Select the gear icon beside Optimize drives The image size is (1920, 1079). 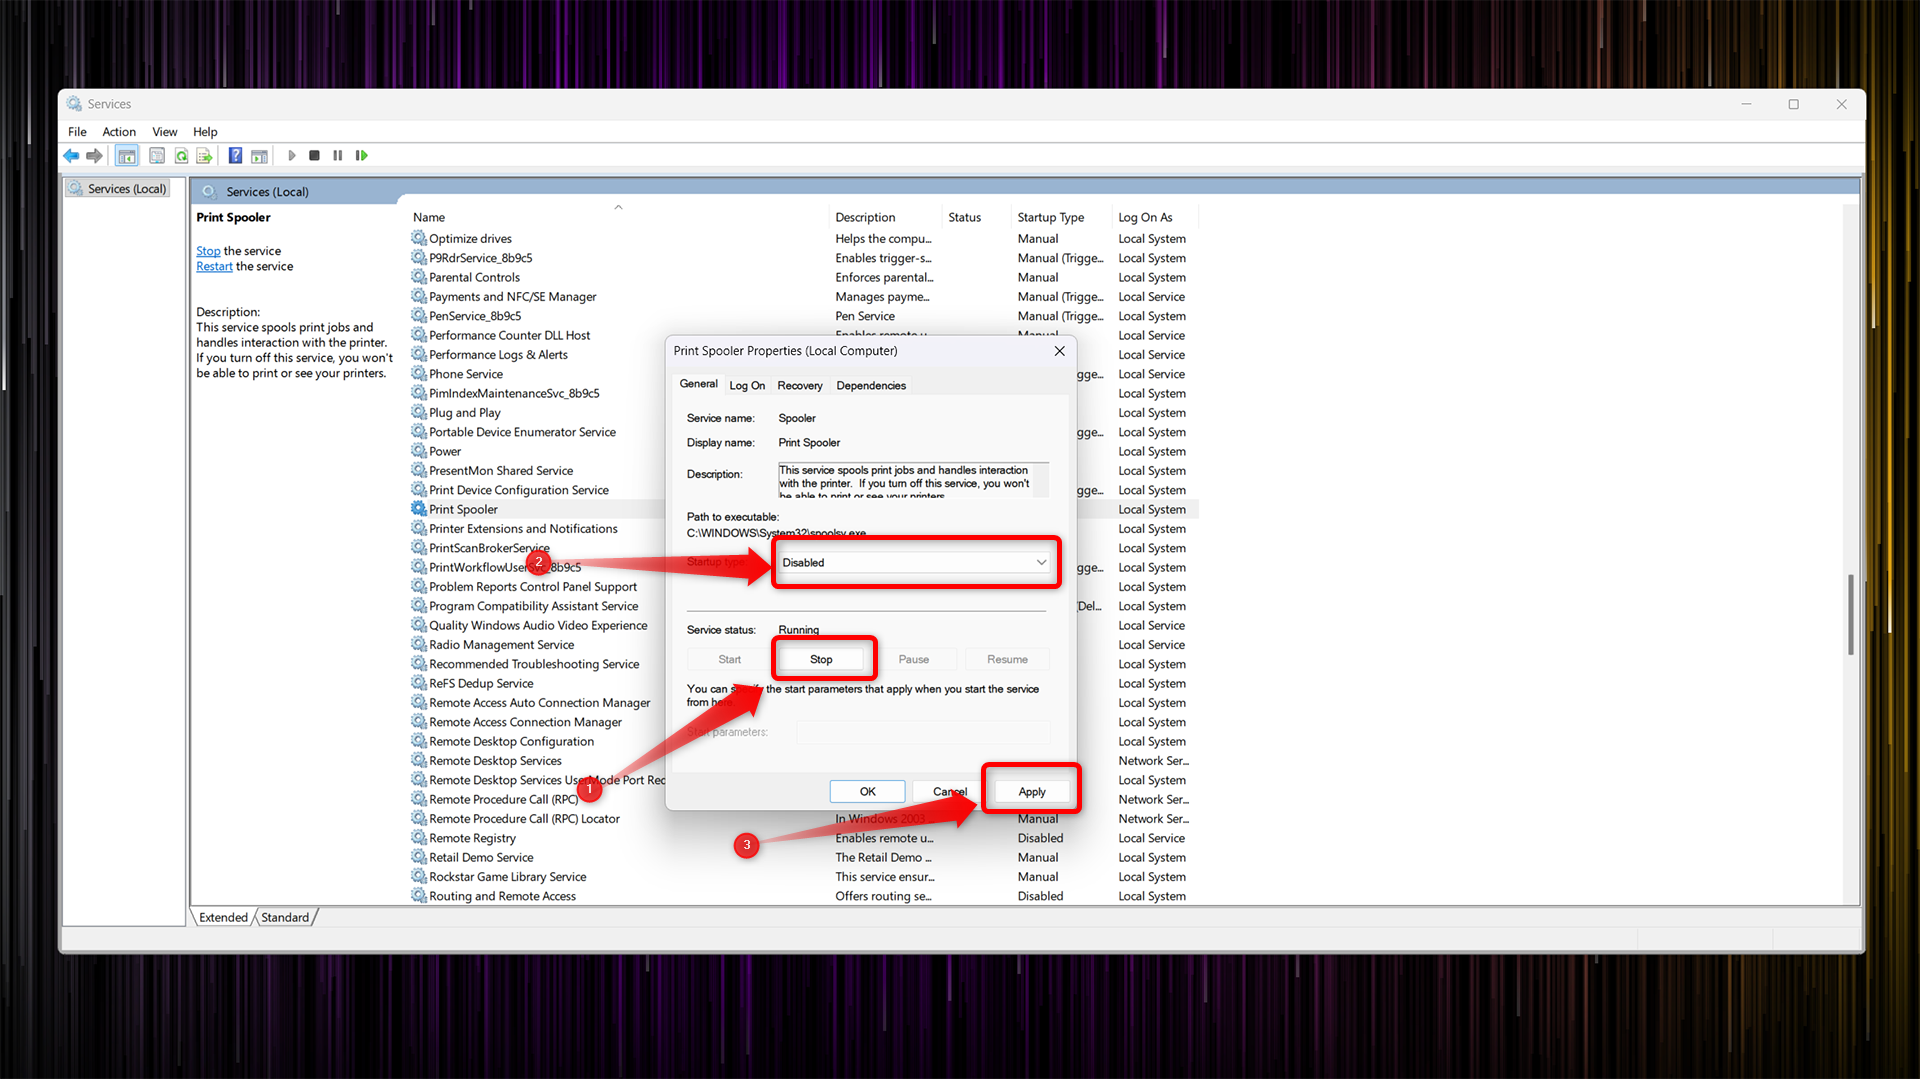click(x=419, y=238)
